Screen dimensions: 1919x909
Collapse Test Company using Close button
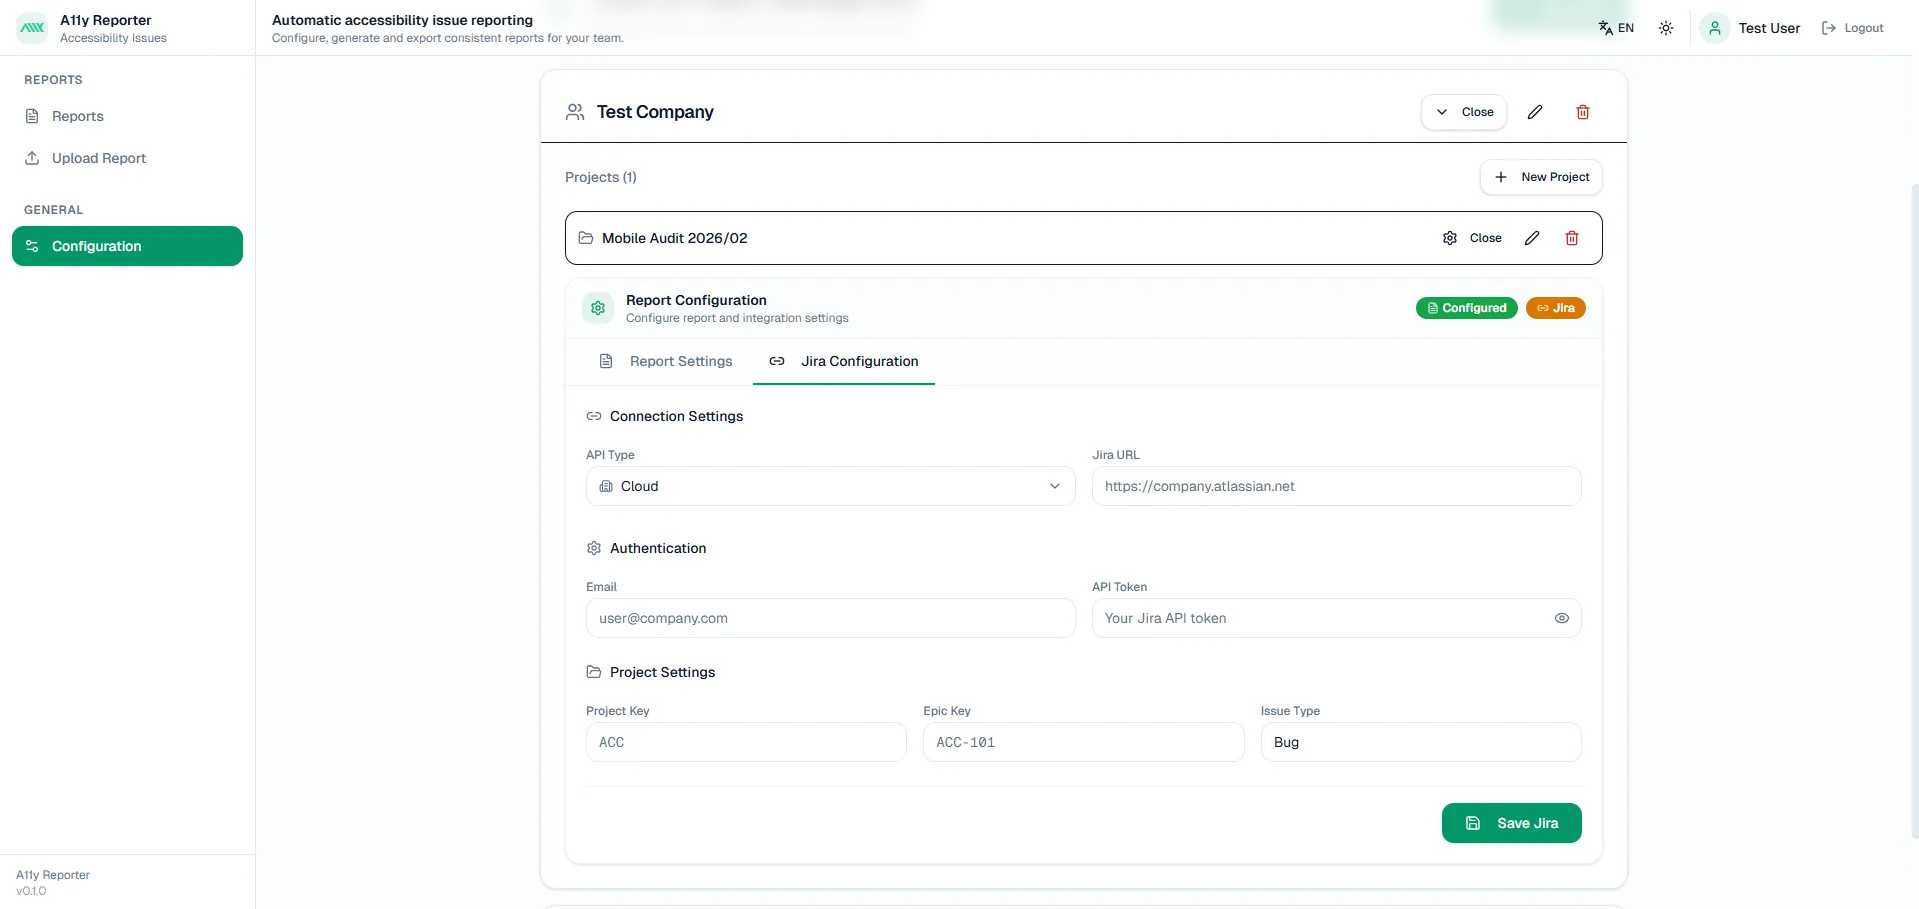click(1464, 112)
